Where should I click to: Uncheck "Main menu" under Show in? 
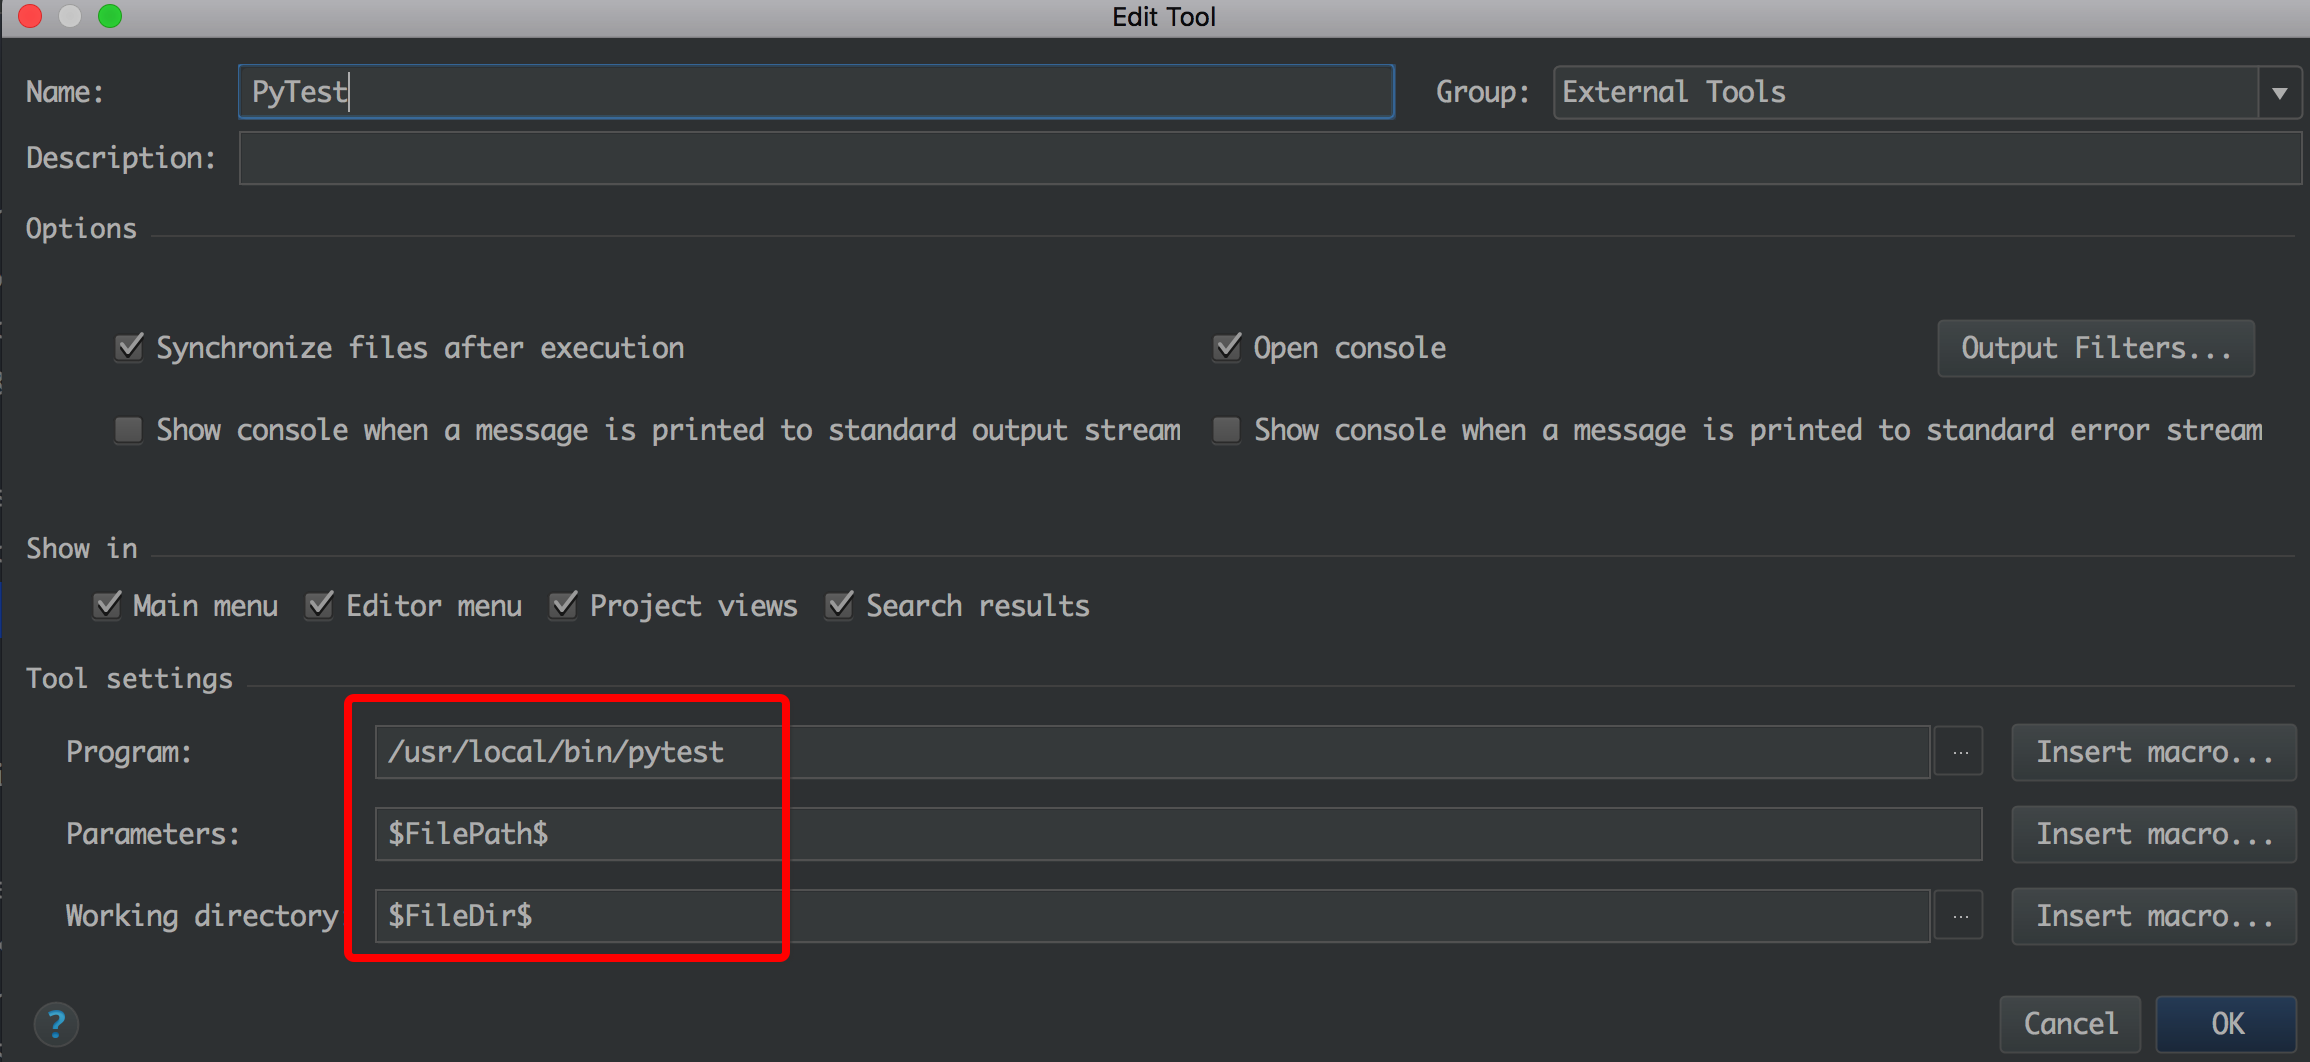pyautogui.click(x=106, y=605)
